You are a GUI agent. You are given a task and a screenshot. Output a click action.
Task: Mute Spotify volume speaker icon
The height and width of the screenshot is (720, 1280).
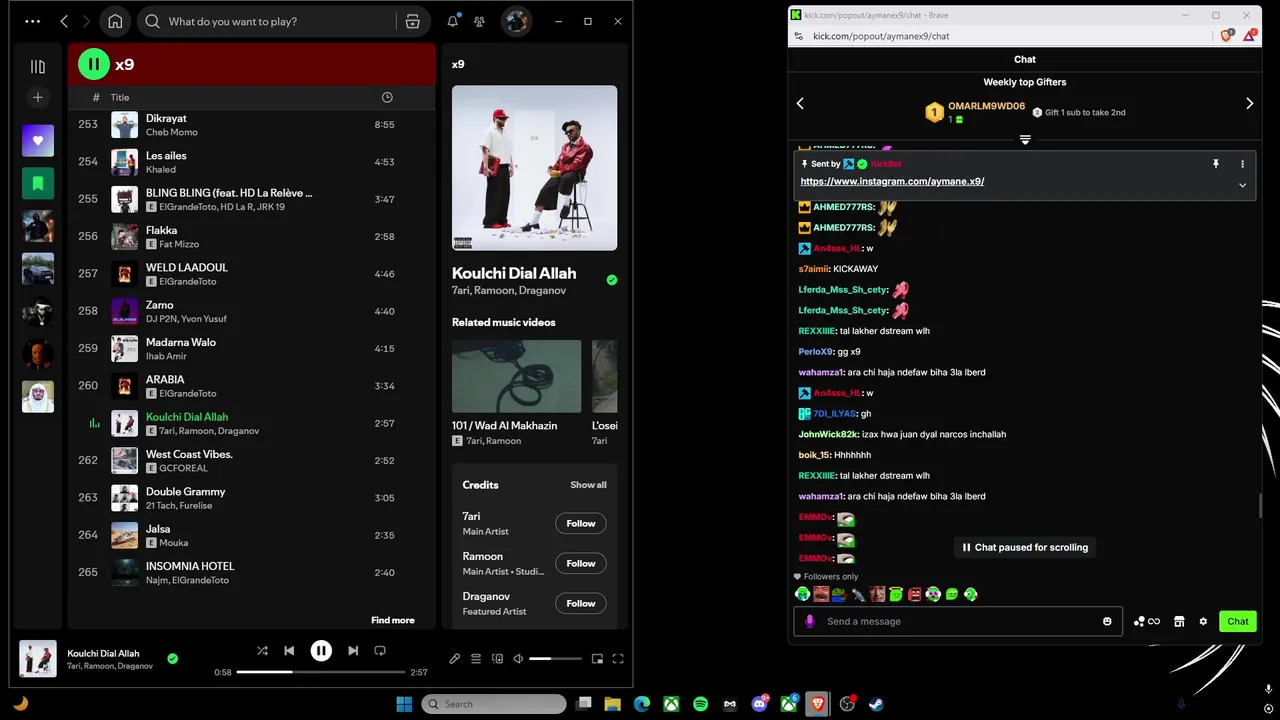(x=518, y=658)
